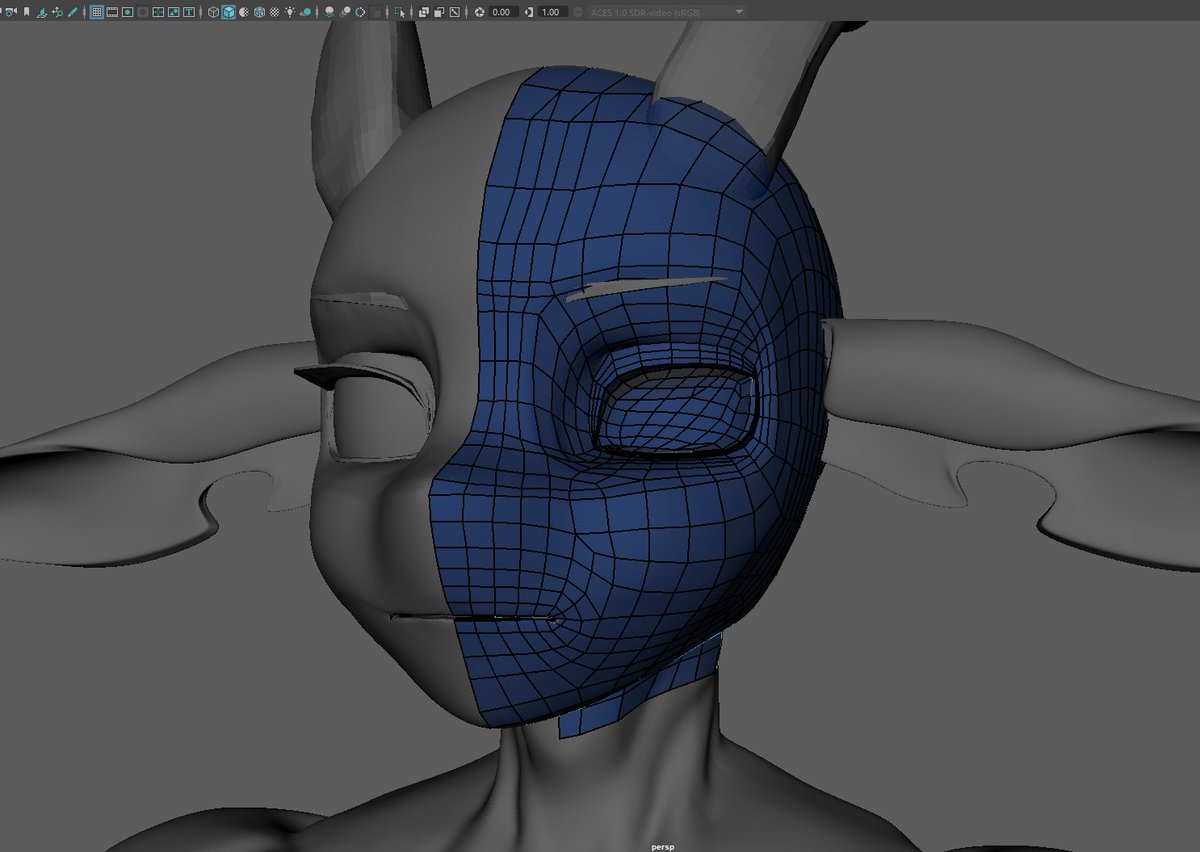1200x852 pixels.
Task: Open the ACES 1.0 SDR-video dropdown
Action: 668,12
